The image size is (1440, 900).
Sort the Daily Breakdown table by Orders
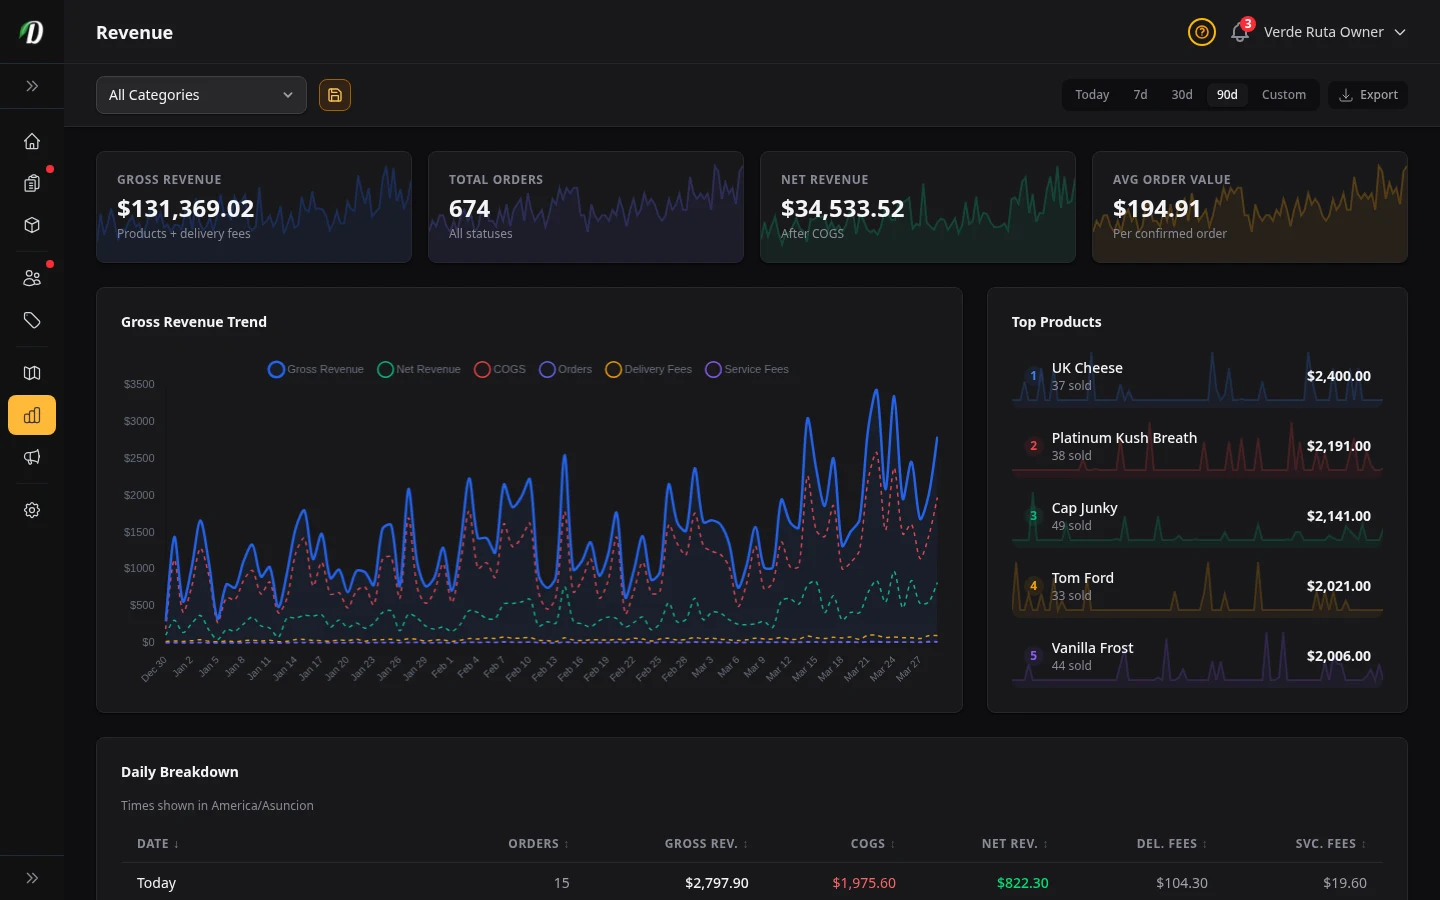click(x=537, y=843)
